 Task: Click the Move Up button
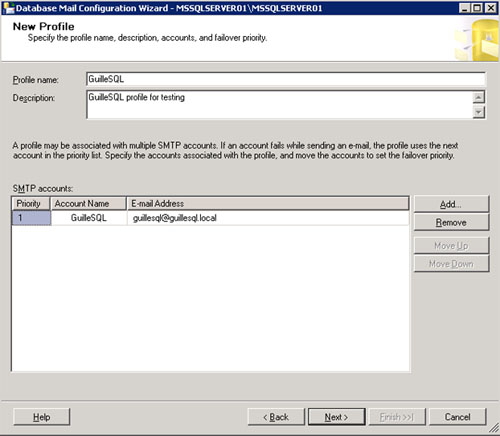451,246
